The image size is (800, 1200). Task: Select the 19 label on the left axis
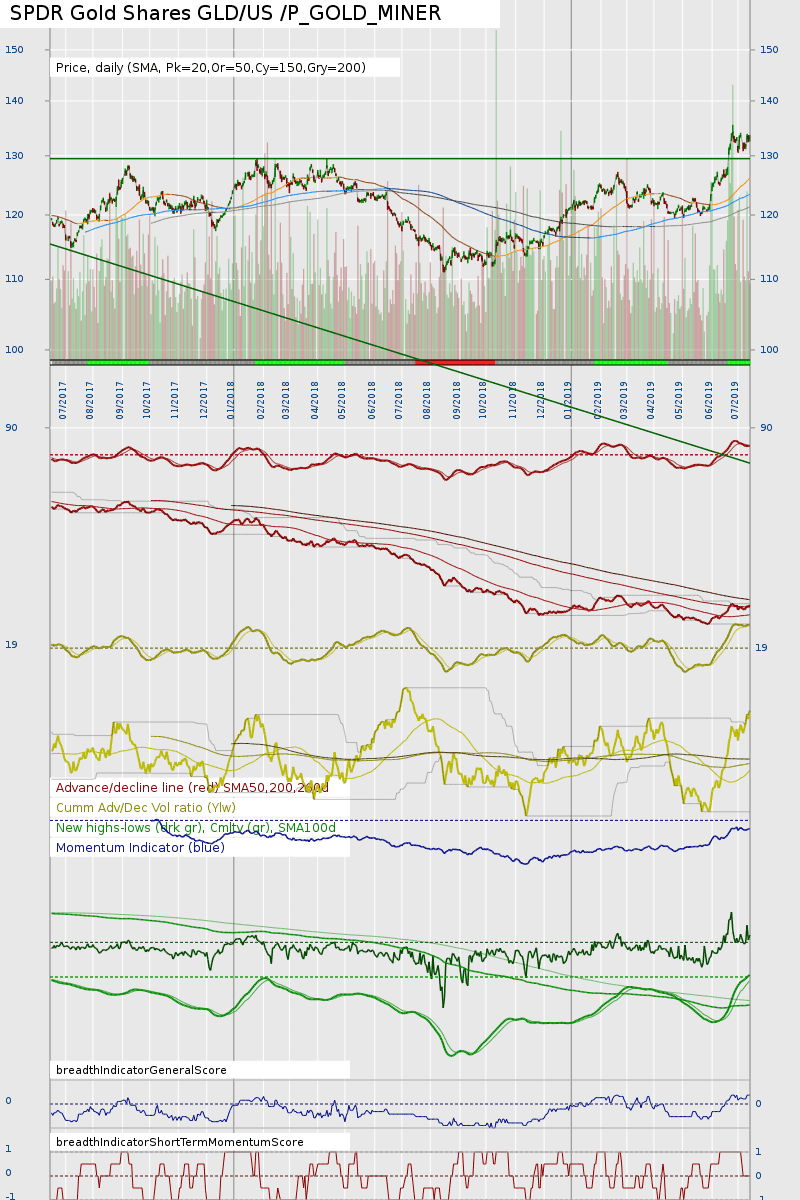pos(11,645)
